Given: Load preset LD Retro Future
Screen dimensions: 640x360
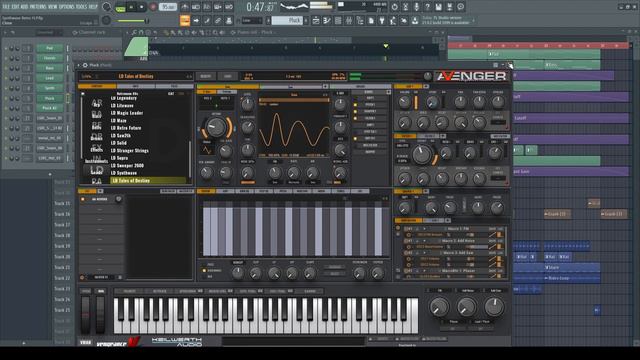Looking at the screenshot, I should pos(126,128).
